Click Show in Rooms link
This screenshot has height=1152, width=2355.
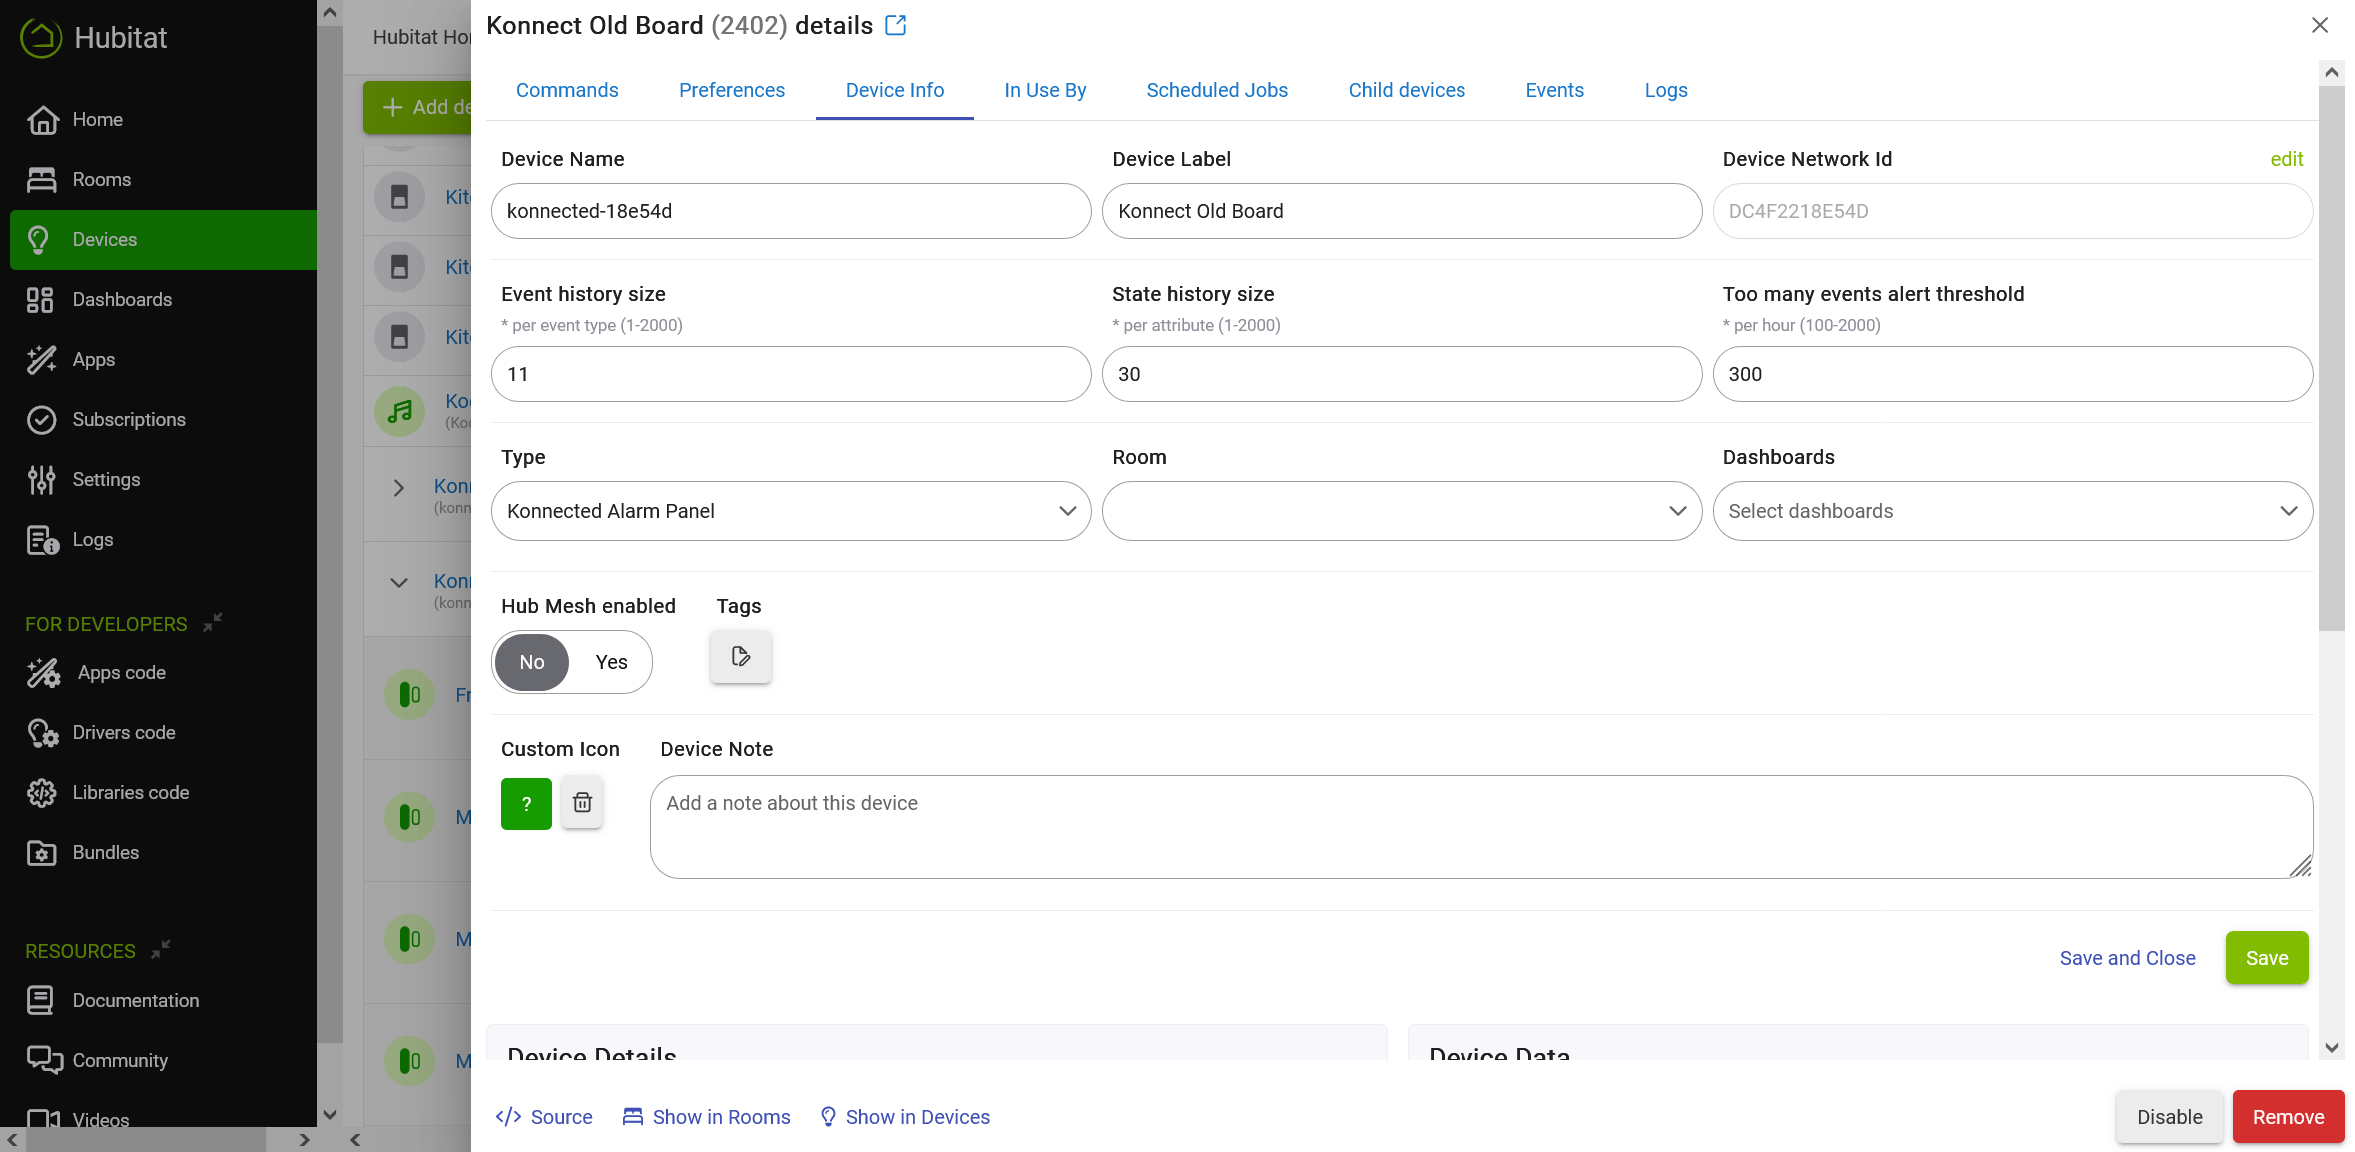706,1117
